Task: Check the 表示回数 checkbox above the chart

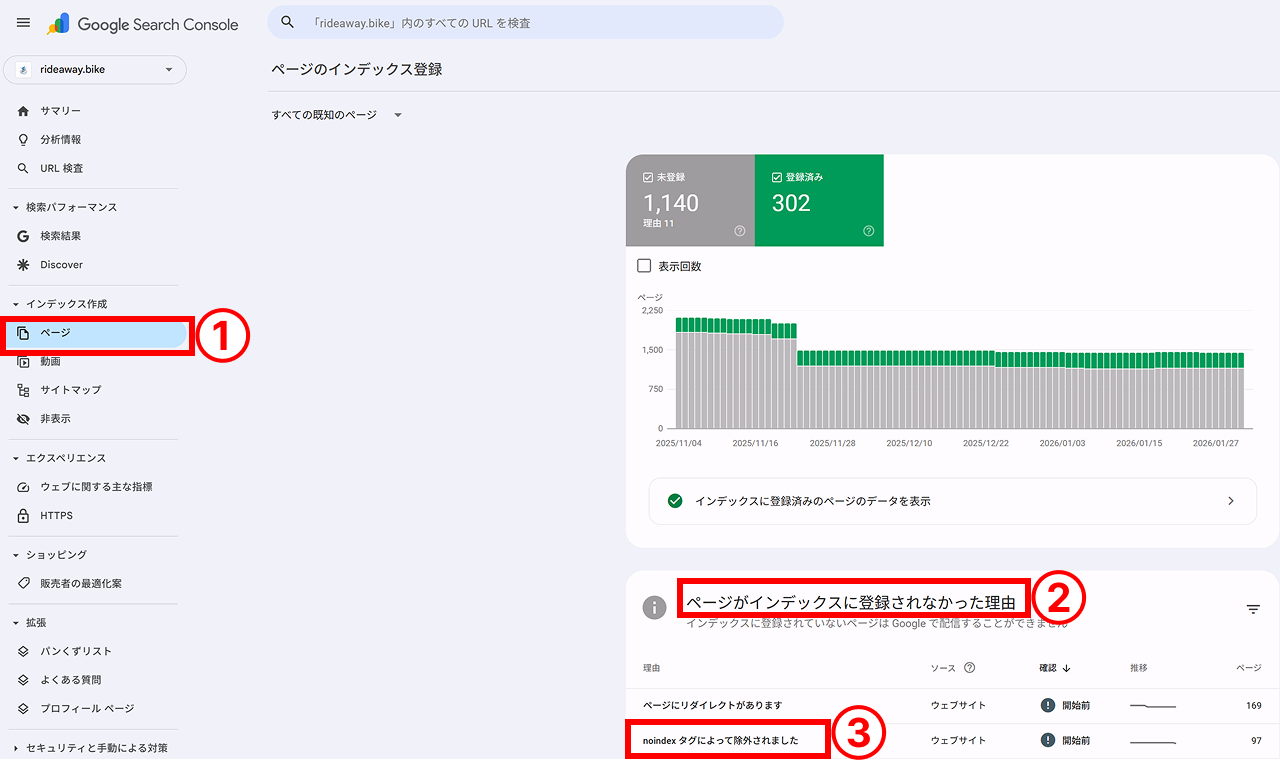Action: [645, 266]
